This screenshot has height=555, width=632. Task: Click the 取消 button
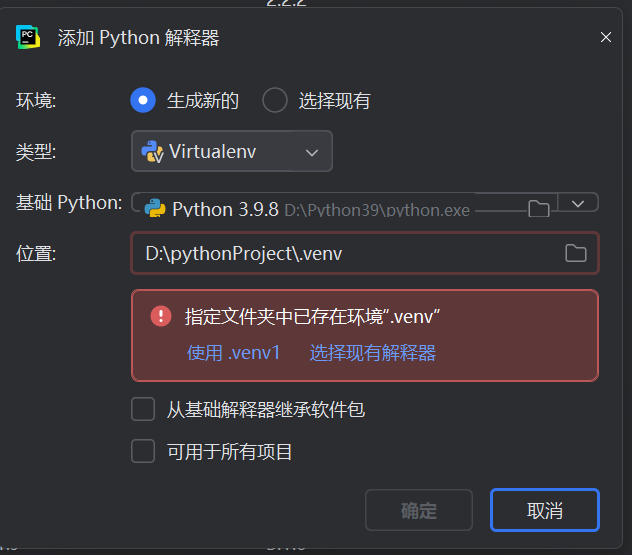[x=545, y=510]
